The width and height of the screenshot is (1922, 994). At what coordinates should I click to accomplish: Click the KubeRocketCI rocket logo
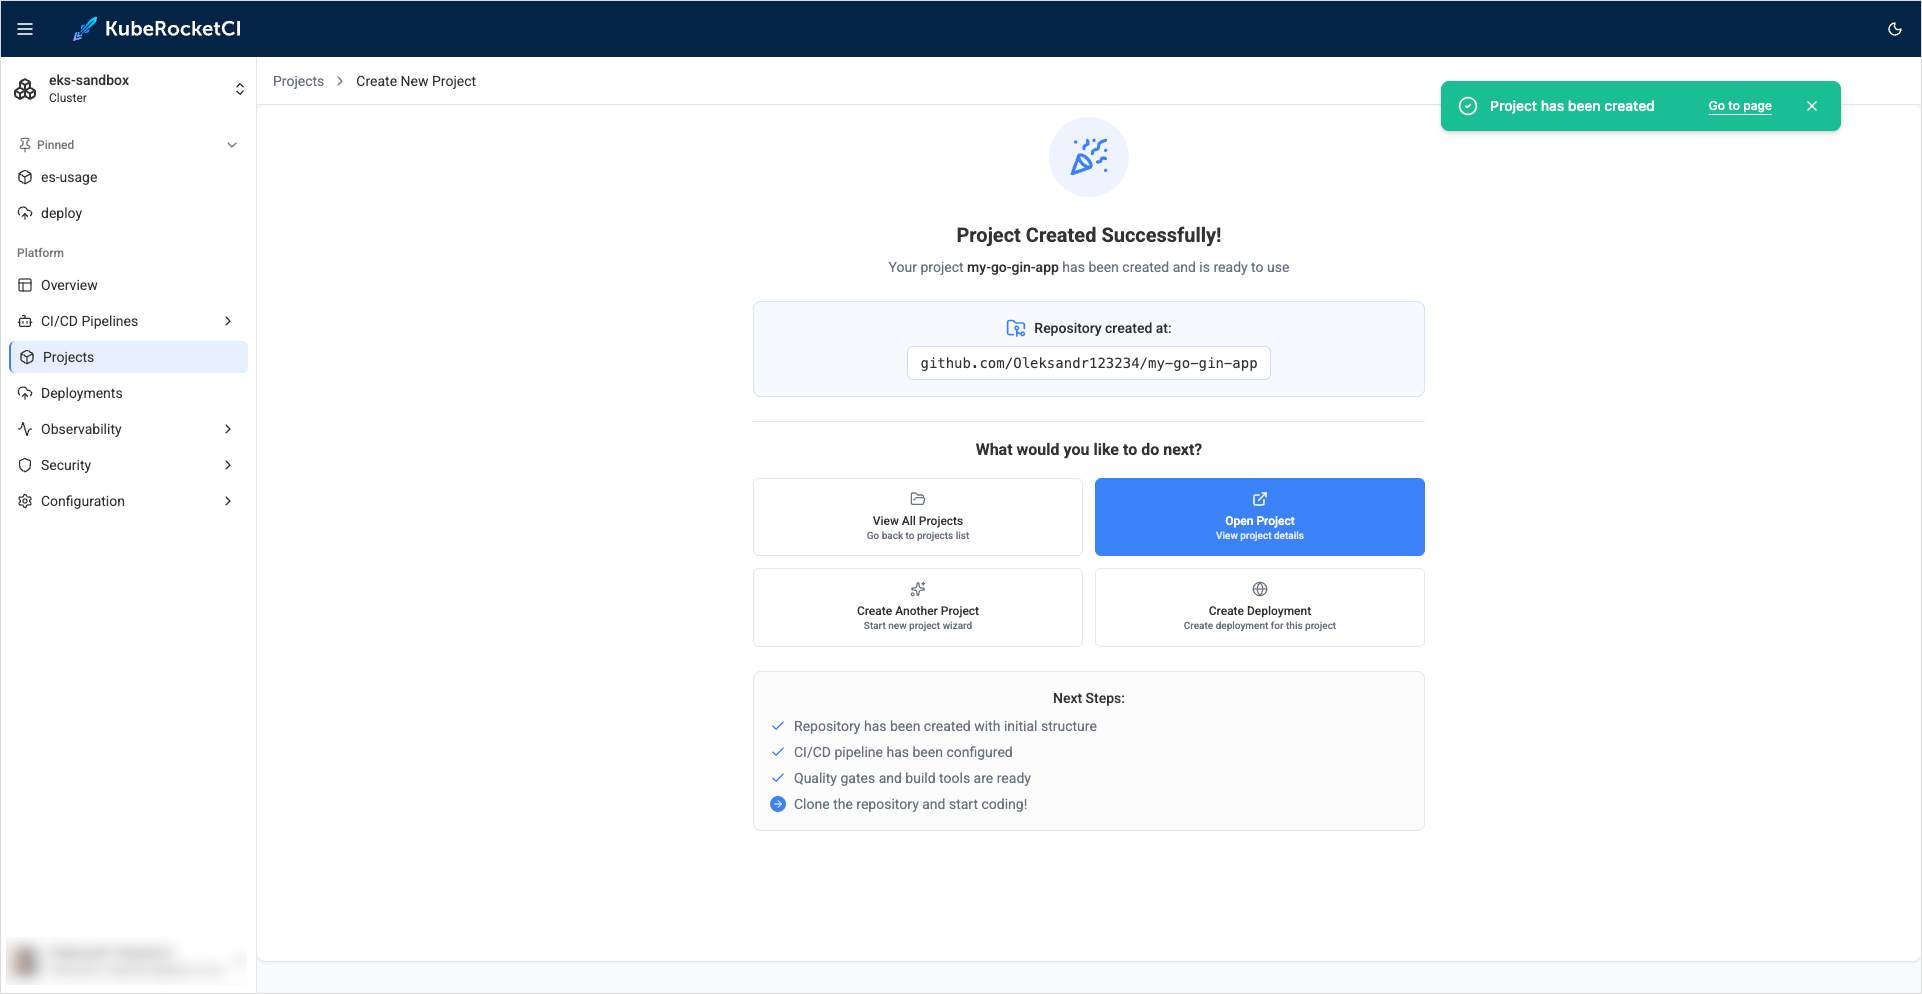pos(84,28)
